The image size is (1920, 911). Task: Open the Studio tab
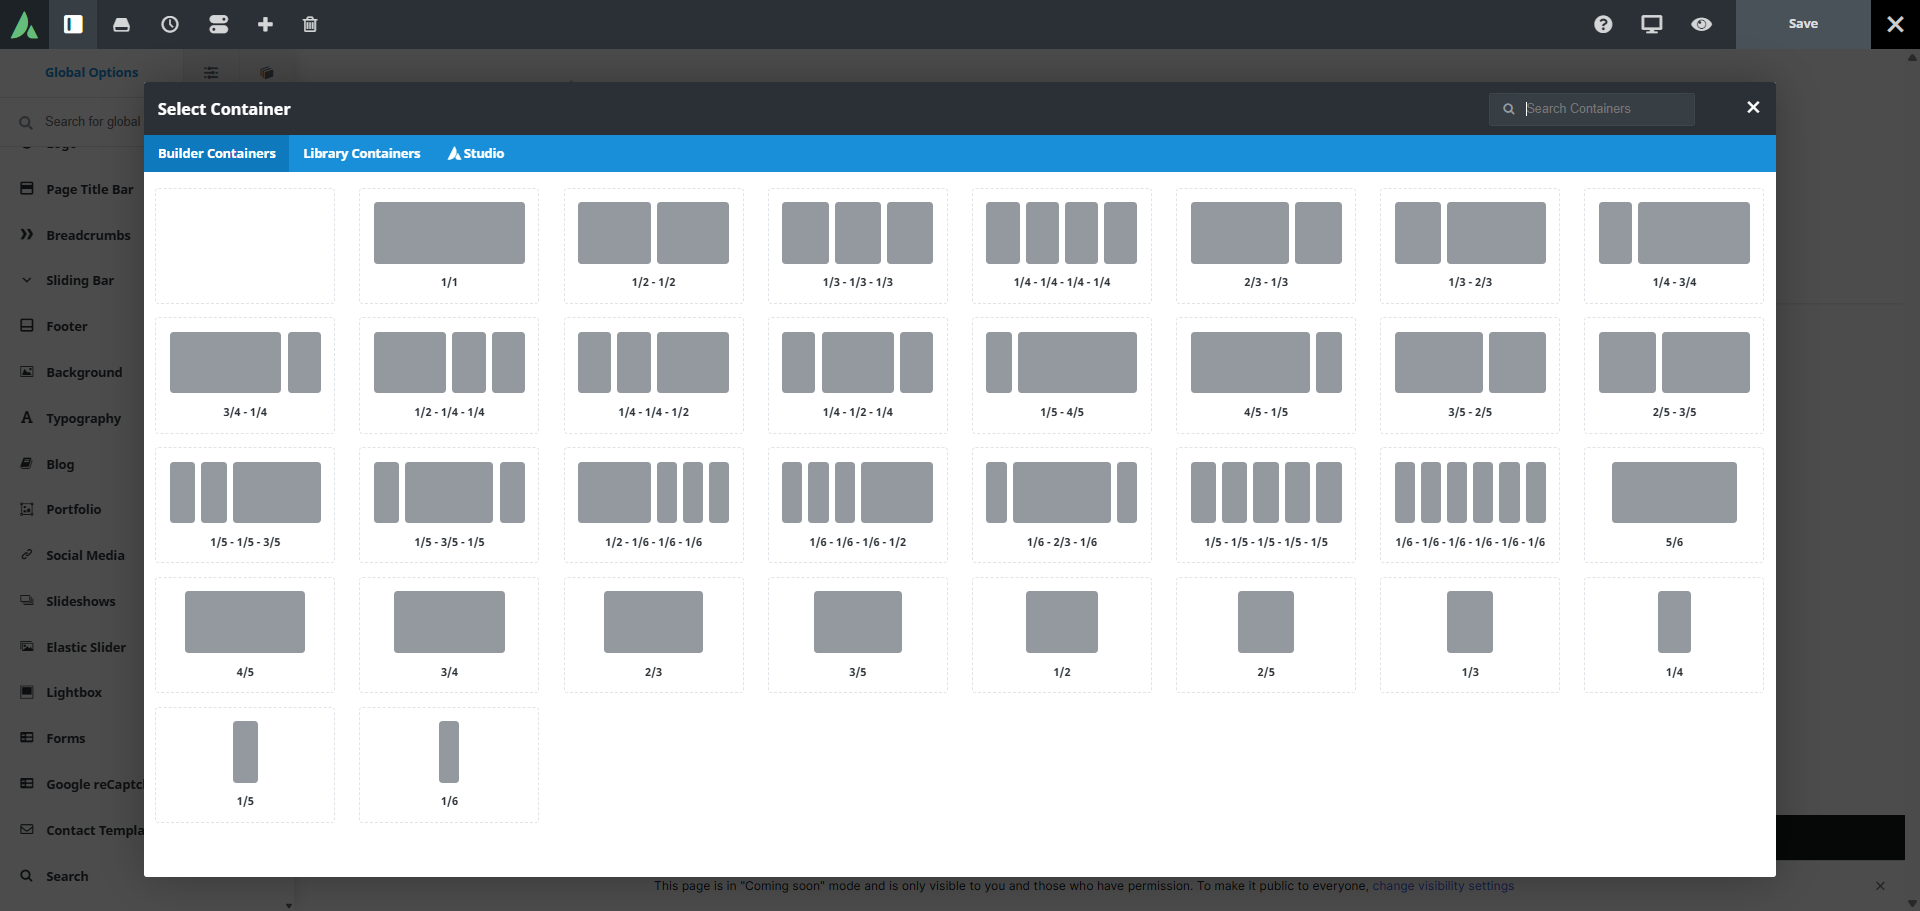tap(476, 153)
